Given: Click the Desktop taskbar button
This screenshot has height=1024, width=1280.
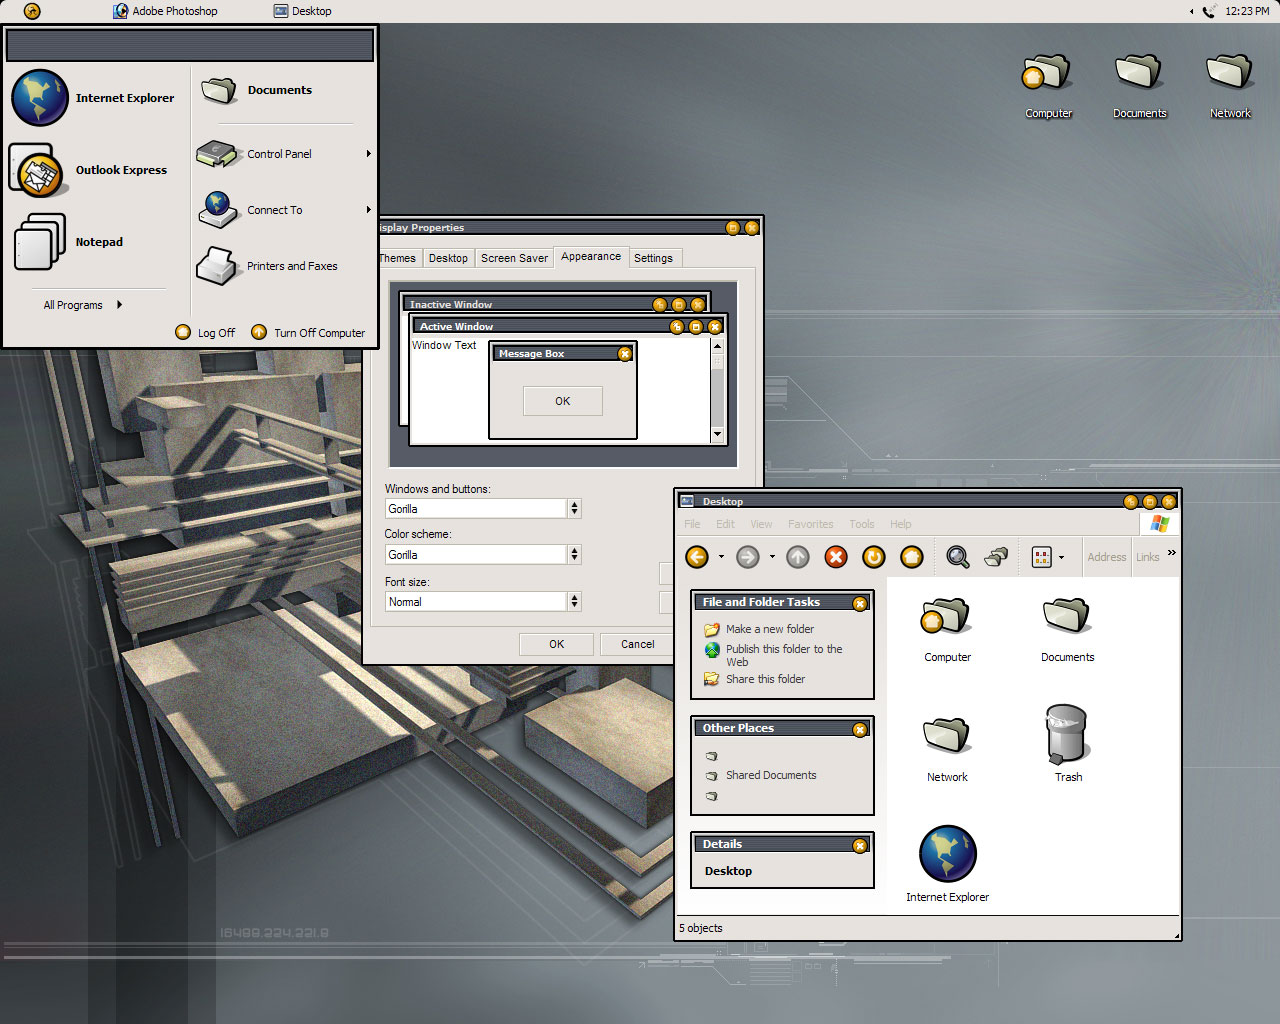Looking at the screenshot, I should click(302, 11).
